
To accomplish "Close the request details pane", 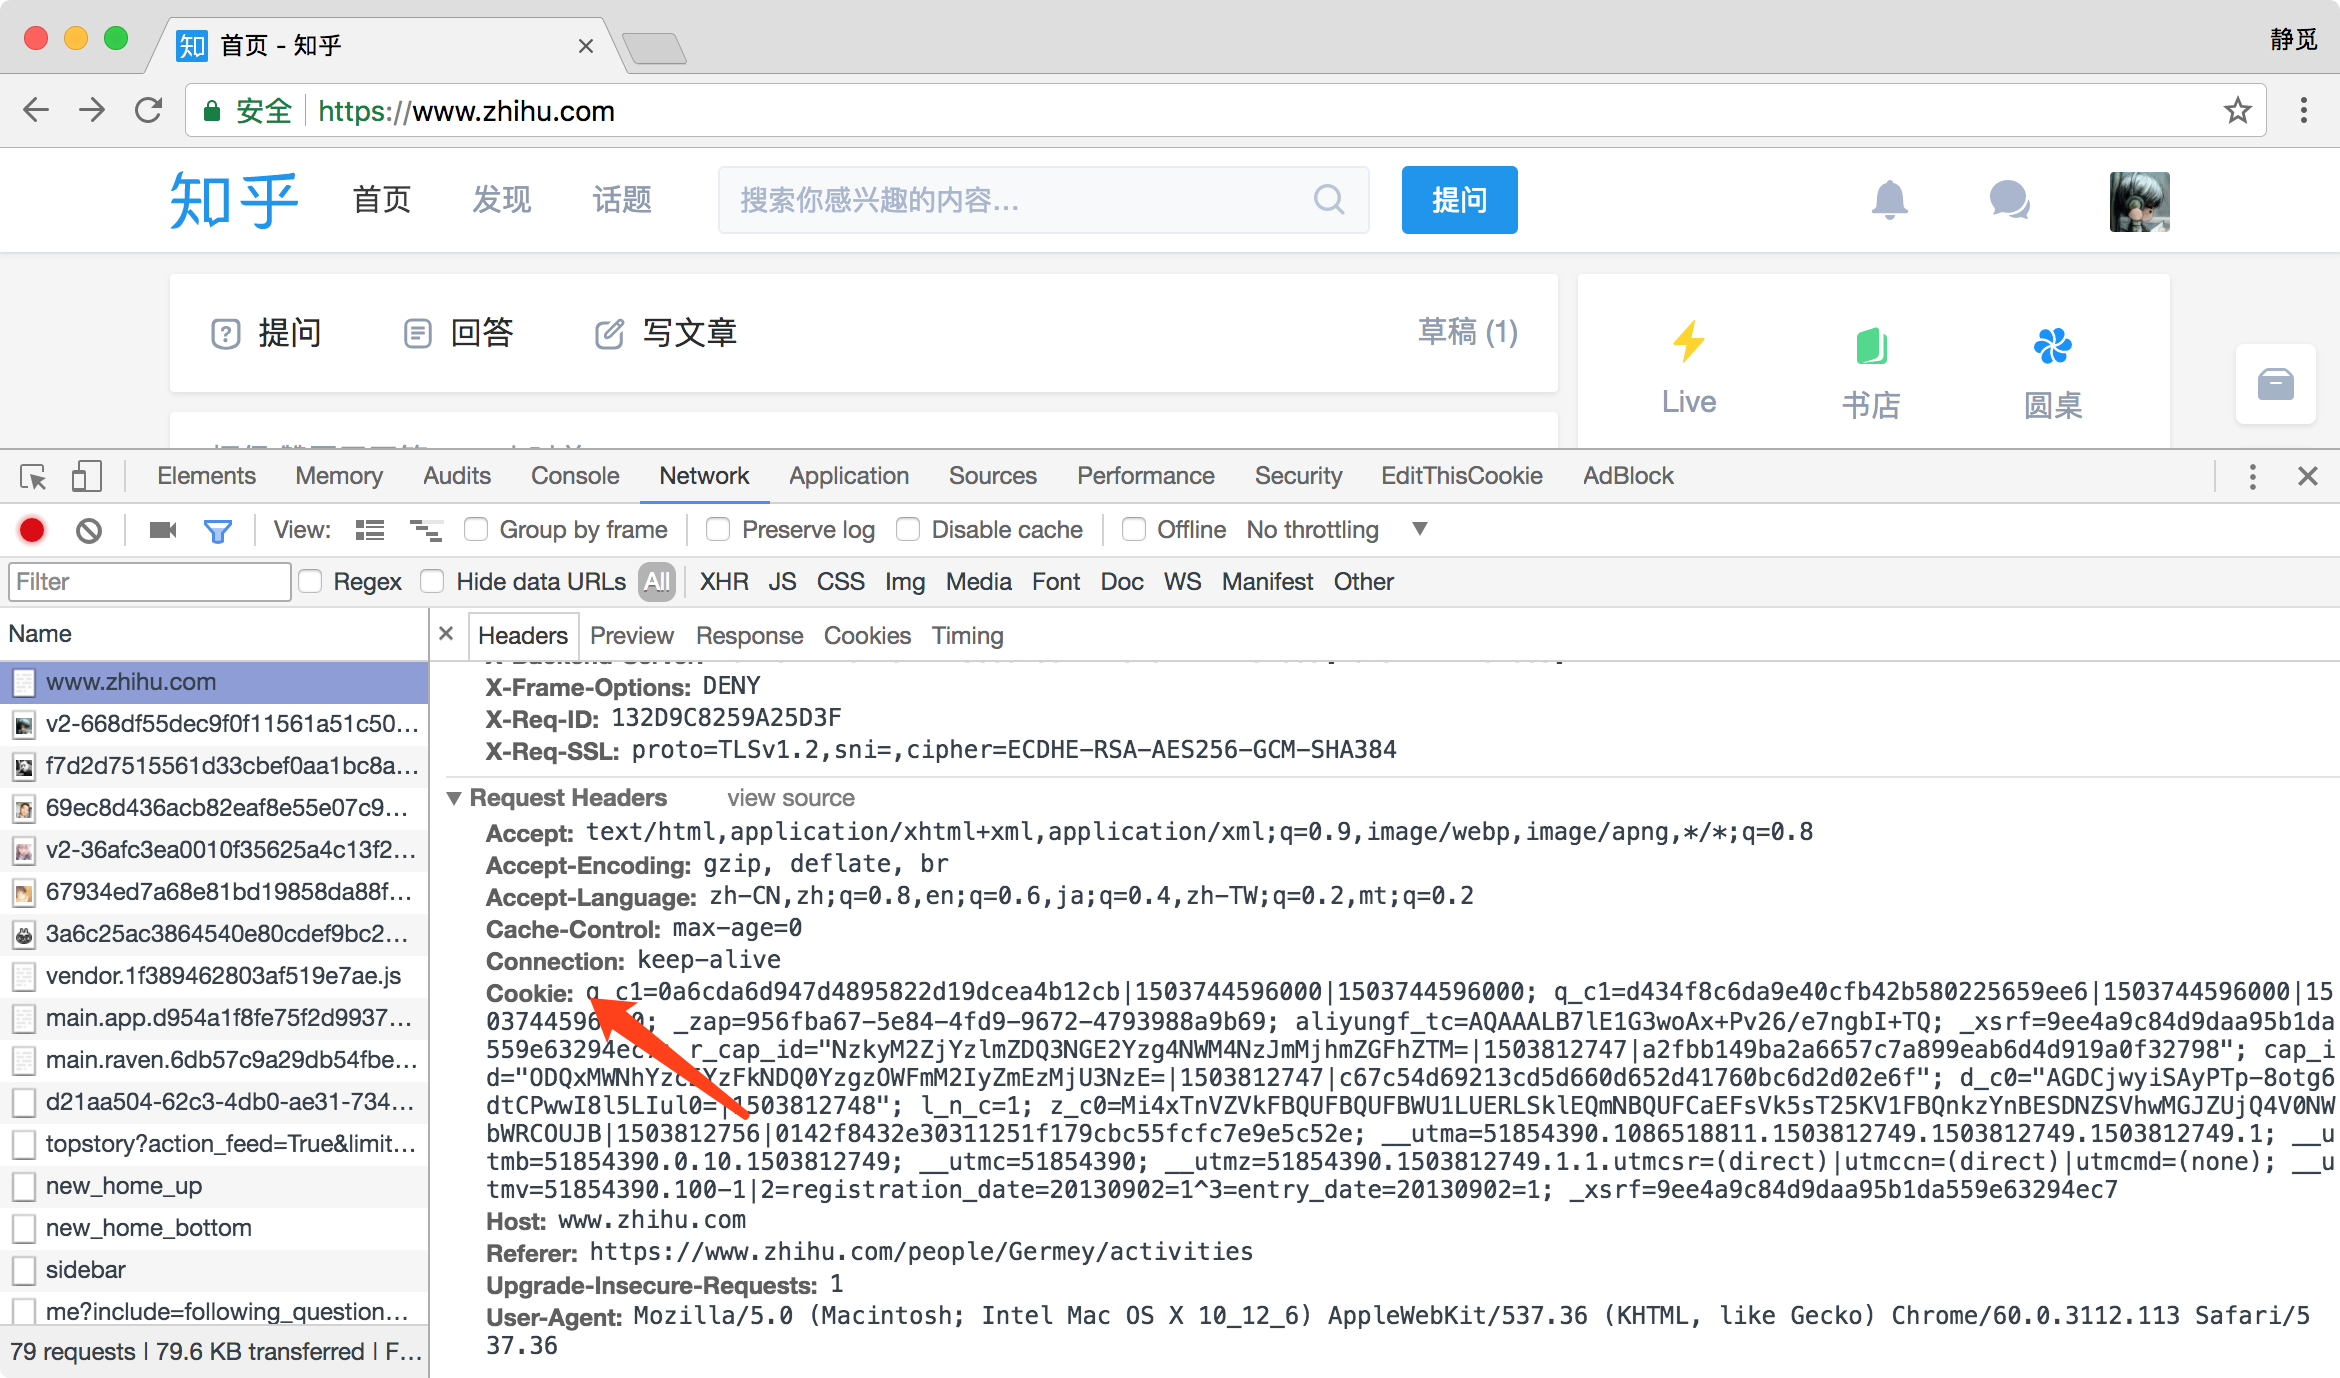I will [447, 634].
